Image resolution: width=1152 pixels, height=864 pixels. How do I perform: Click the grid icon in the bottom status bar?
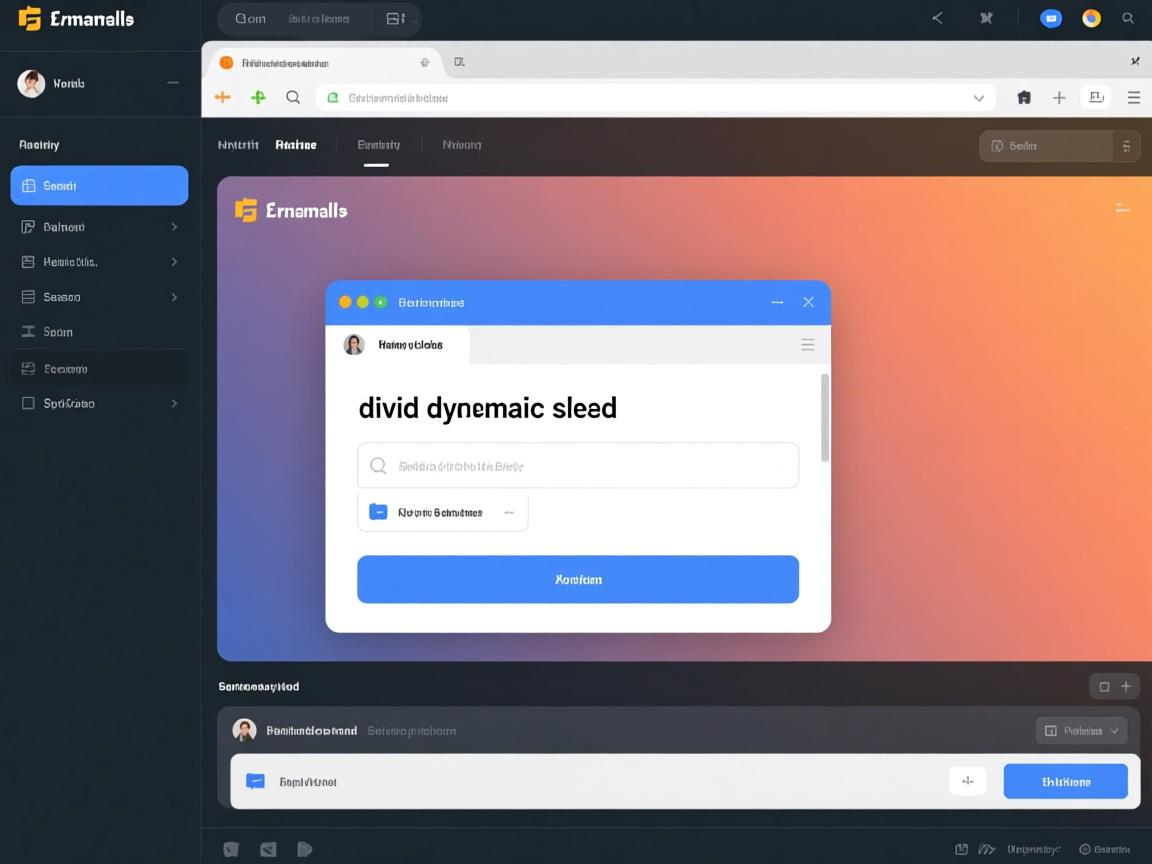(959, 848)
